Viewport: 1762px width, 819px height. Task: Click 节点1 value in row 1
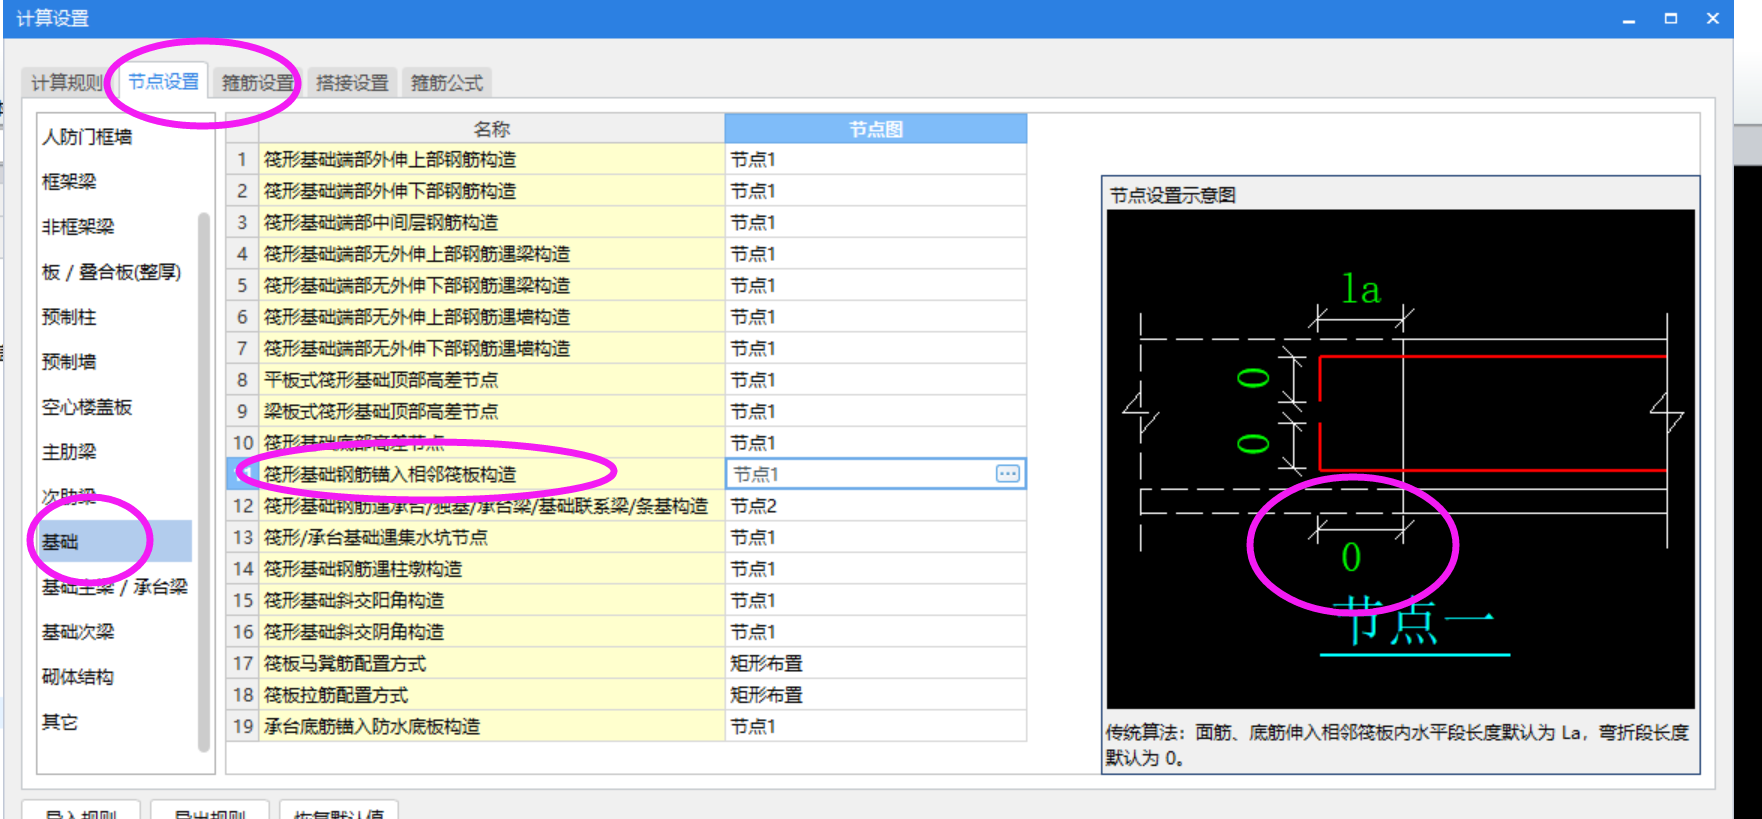876,160
